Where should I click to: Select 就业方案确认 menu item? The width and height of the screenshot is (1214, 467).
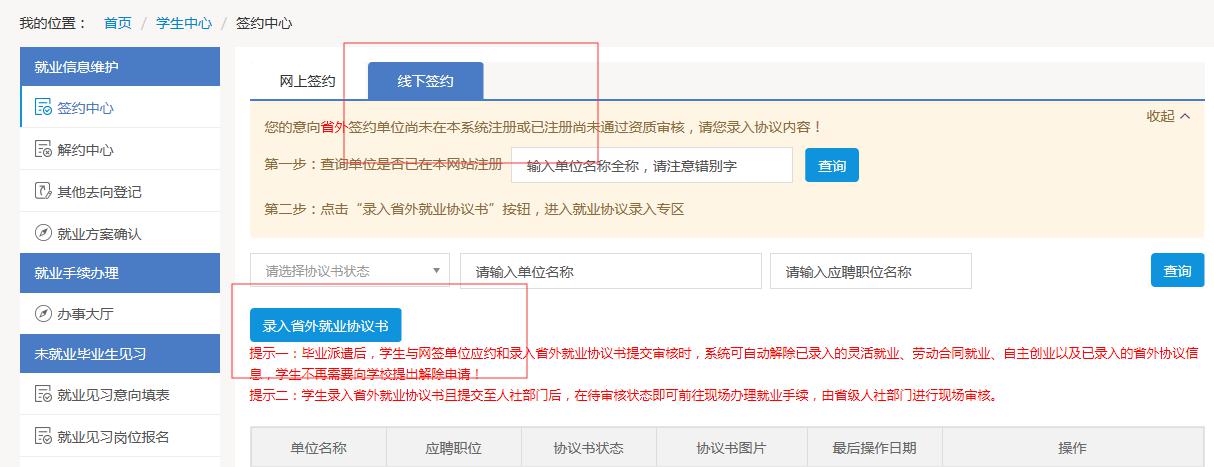point(120,233)
